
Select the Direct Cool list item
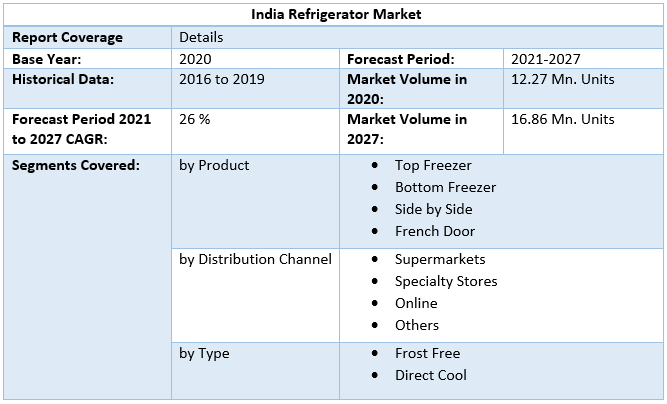click(431, 375)
